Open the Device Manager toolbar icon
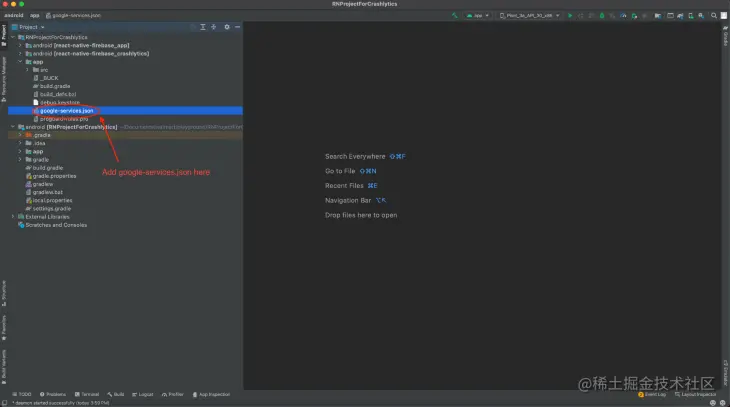 point(691,15)
